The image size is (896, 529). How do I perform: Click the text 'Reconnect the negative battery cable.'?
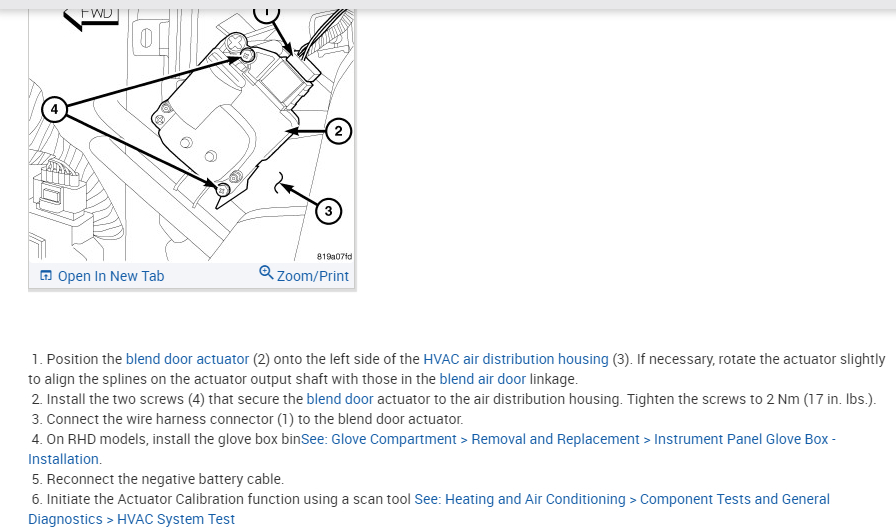165,479
